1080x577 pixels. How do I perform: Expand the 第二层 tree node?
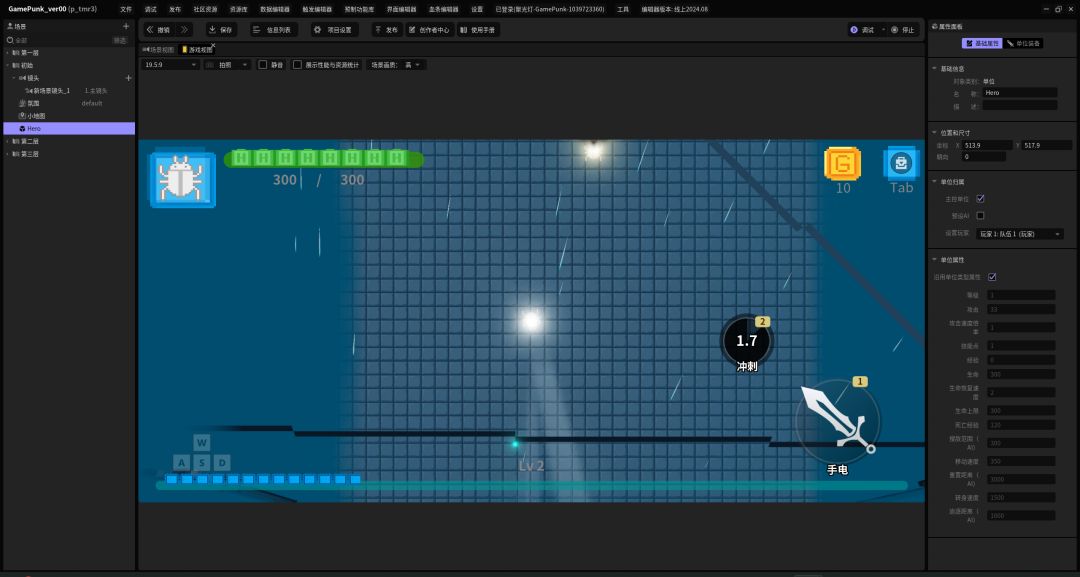tap(8, 141)
